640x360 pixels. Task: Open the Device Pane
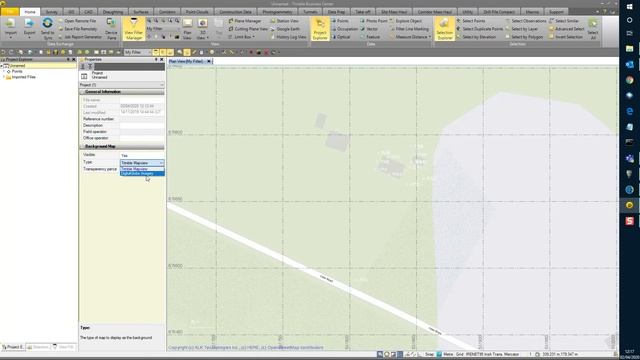[111, 28]
